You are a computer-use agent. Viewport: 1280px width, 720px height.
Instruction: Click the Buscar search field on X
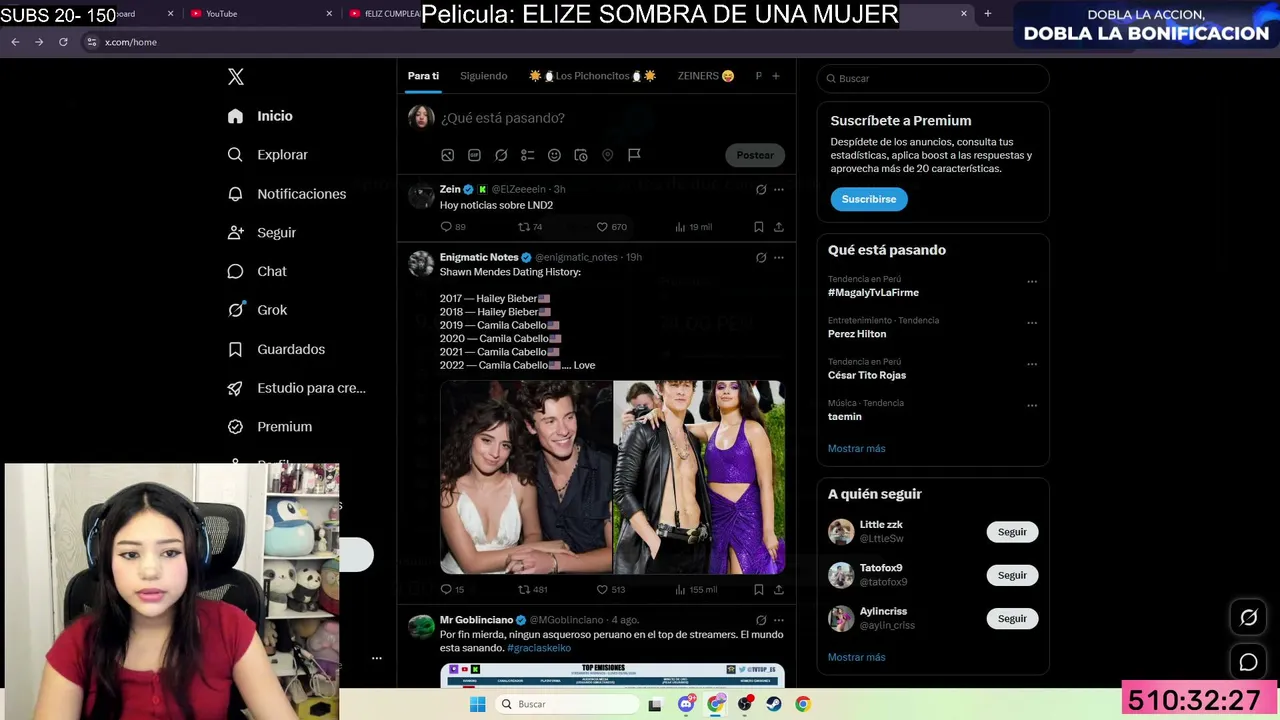point(933,78)
